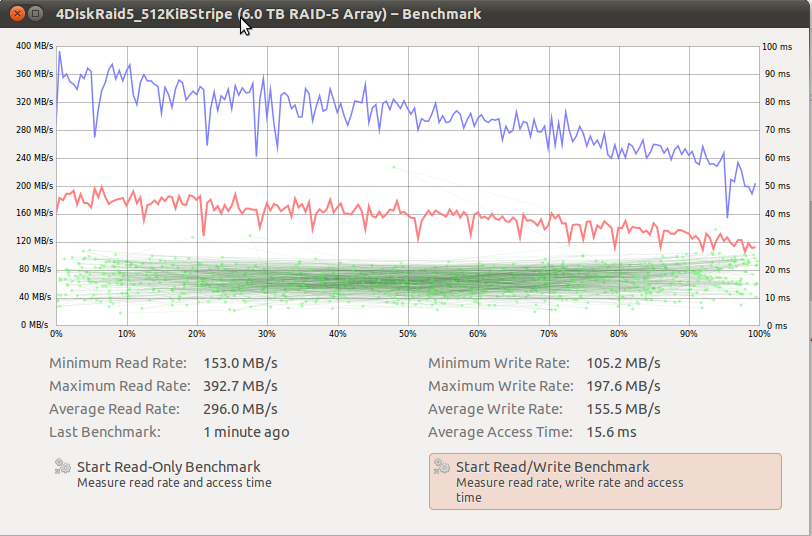Close the Benchmark window
The image size is (812, 536).
tap(17, 13)
